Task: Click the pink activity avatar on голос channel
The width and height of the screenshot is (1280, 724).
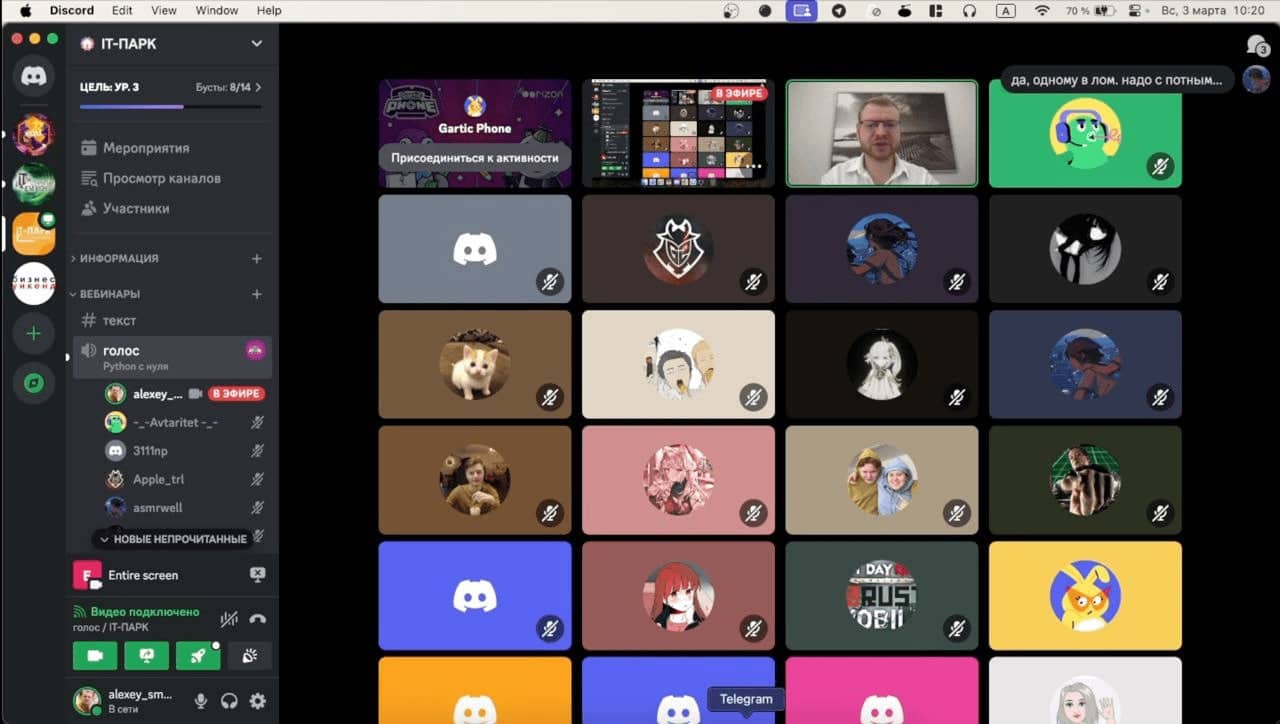Action: click(x=255, y=350)
